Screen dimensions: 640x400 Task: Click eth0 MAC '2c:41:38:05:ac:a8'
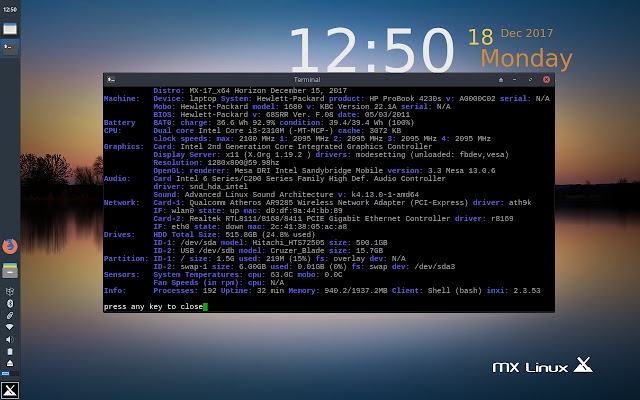[309, 227]
